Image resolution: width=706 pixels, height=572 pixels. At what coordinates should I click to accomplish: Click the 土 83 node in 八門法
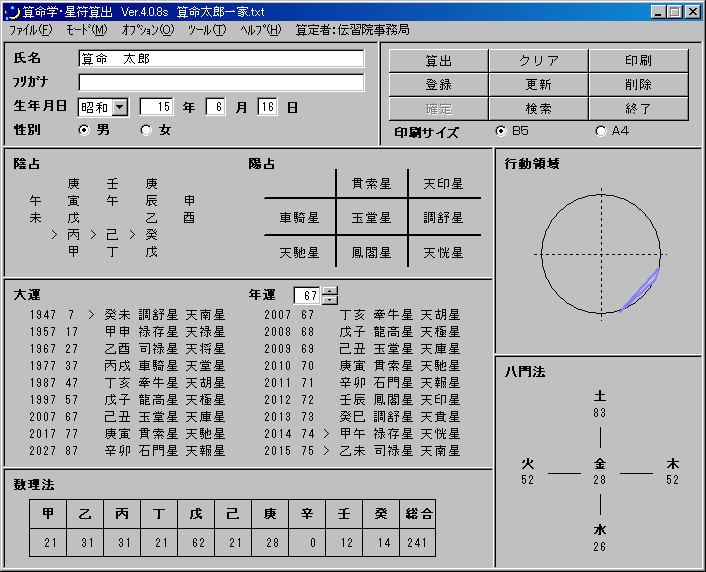click(600, 404)
